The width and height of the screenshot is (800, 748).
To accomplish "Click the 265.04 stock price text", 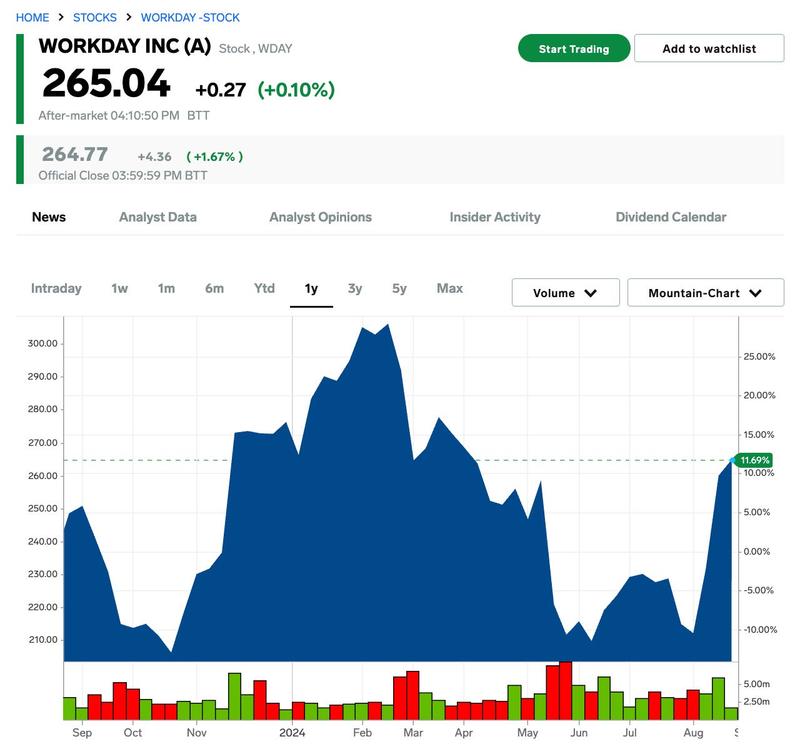I will point(106,83).
